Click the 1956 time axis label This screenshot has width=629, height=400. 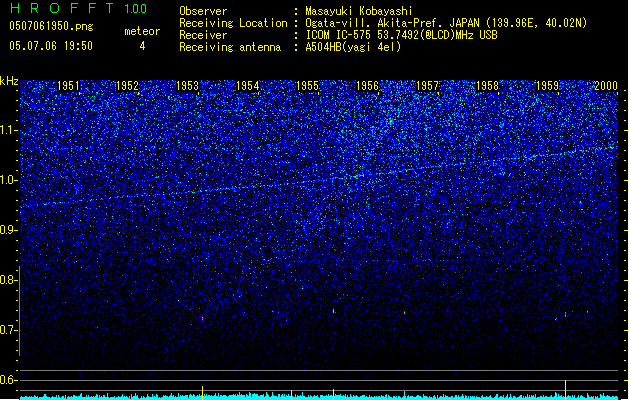[x=367, y=85]
